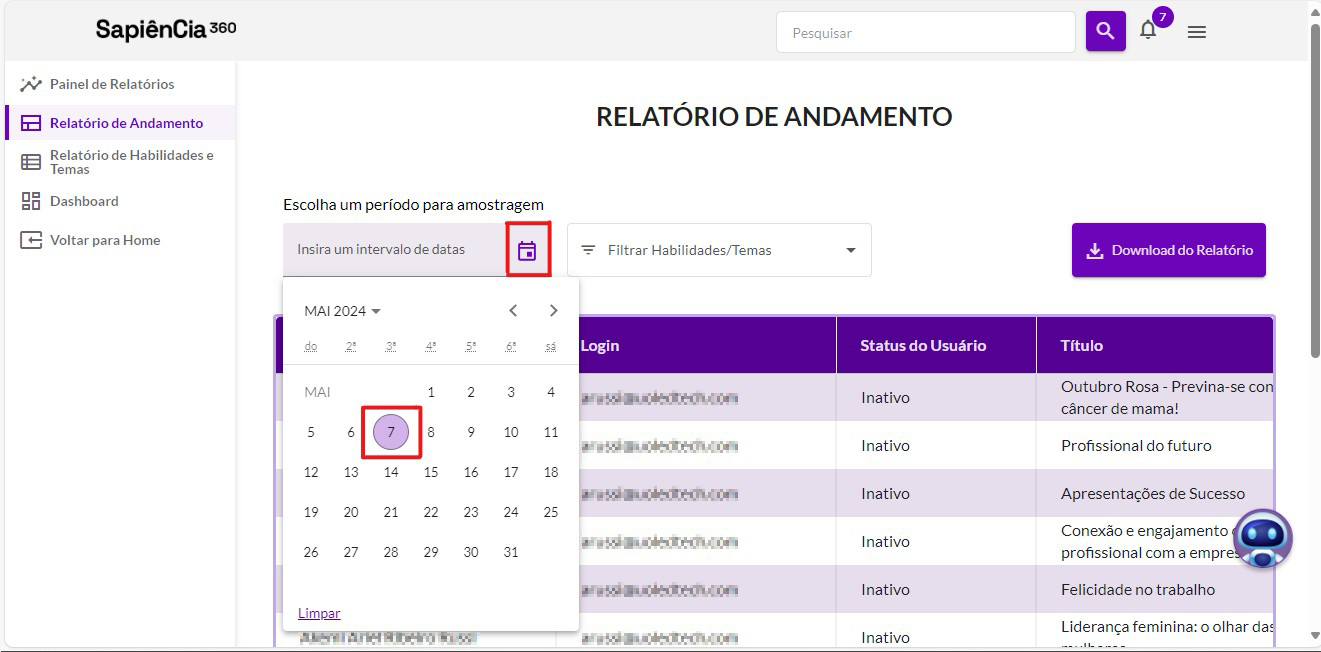Select May 27 in calendar
1321x652 pixels.
pyautogui.click(x=351, y=552)
